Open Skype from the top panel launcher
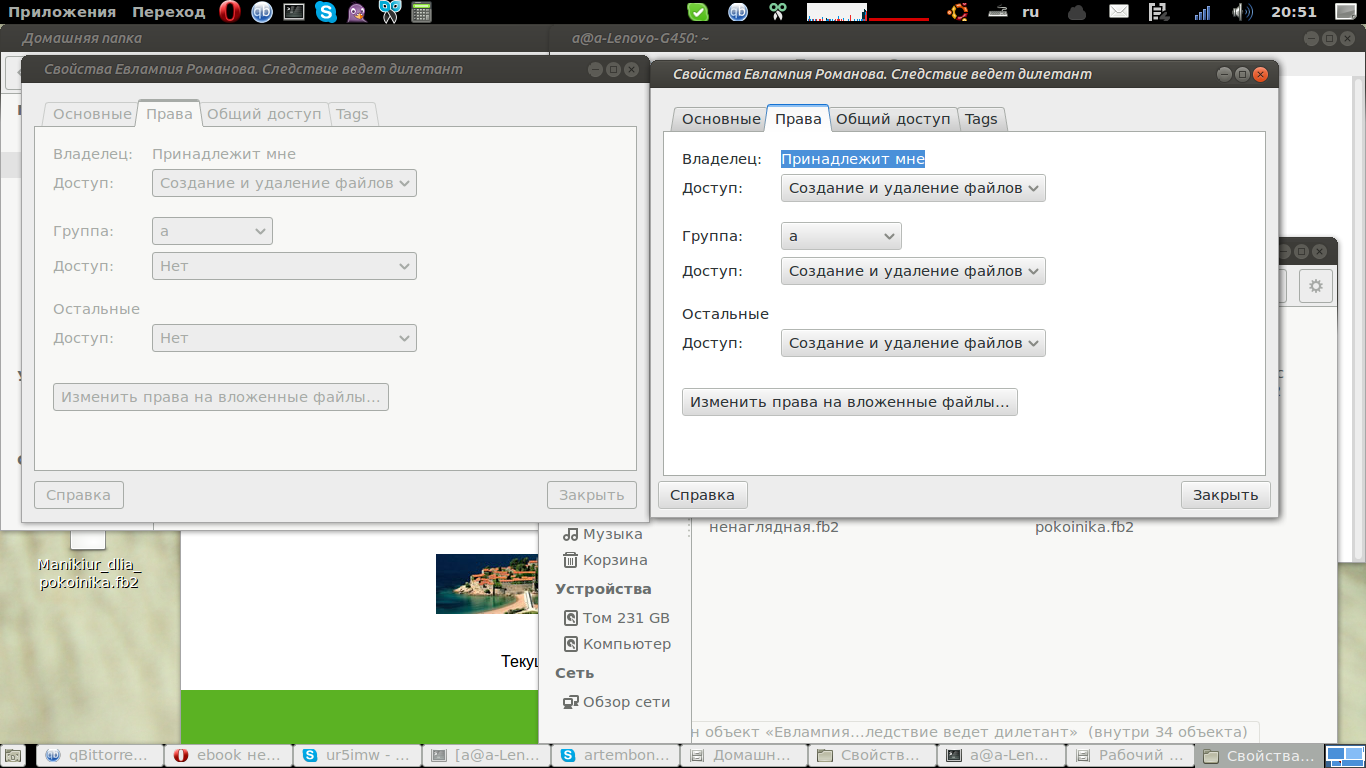The height and width of the screenshot is (768, 1366). pos(325,12)
